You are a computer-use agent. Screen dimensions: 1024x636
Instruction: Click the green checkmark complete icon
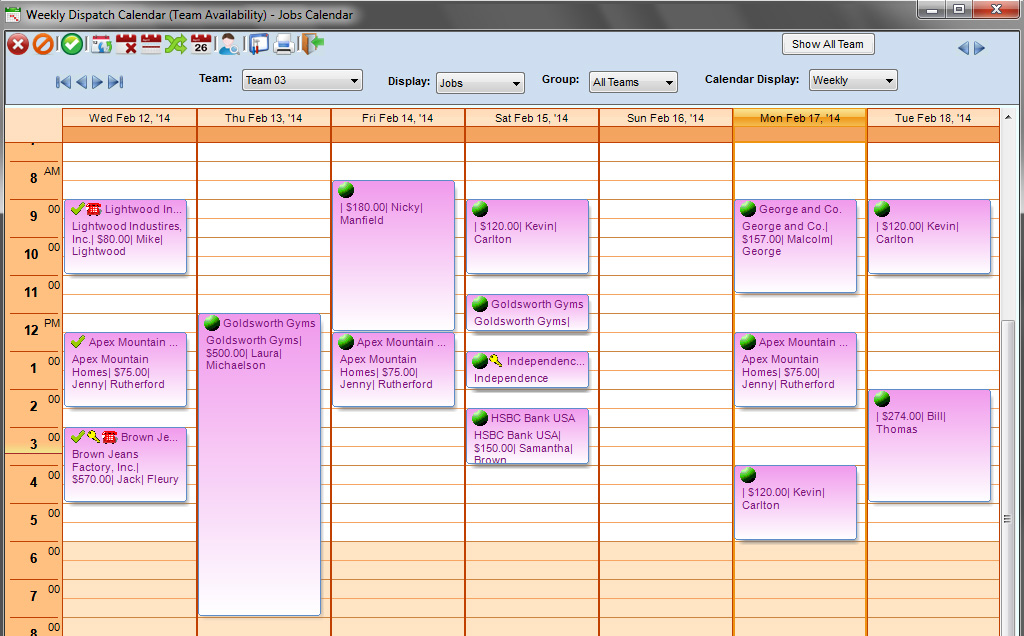[72, 44]
